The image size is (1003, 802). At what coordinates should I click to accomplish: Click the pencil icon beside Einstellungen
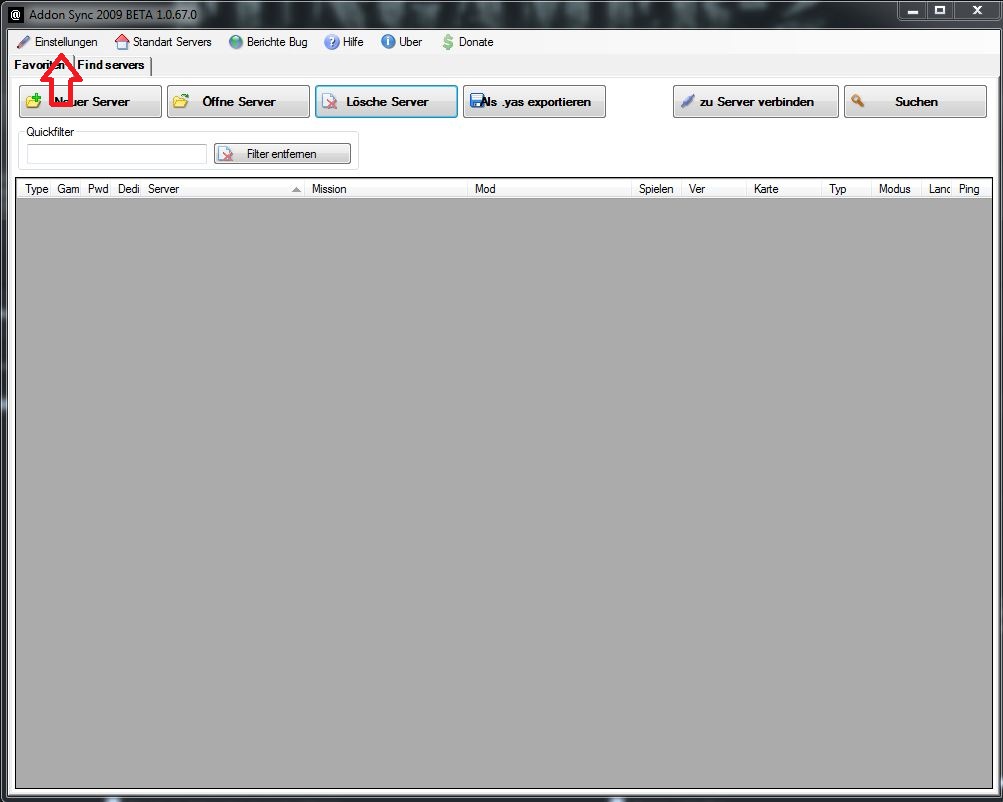tap(24, 42)
